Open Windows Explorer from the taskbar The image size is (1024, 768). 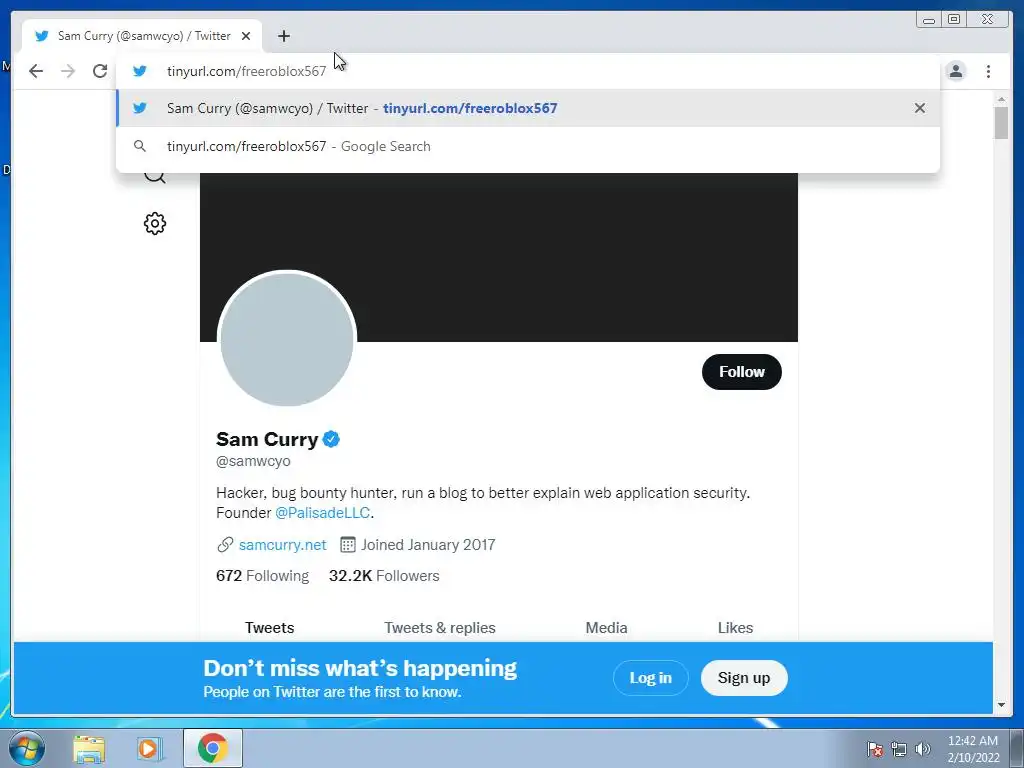[89, 748]
